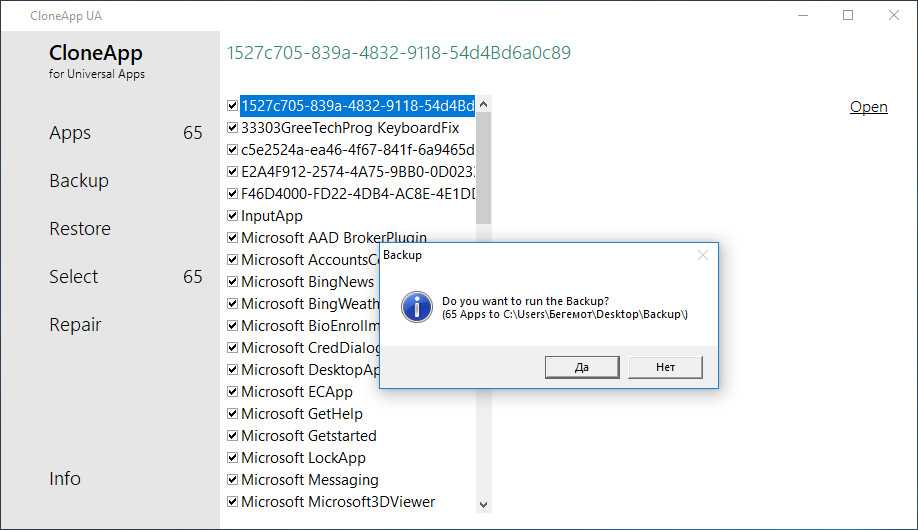Toggle the Microsoft ECApp checkbox
The width and height of the screenshot is (918, 530).
233,391
